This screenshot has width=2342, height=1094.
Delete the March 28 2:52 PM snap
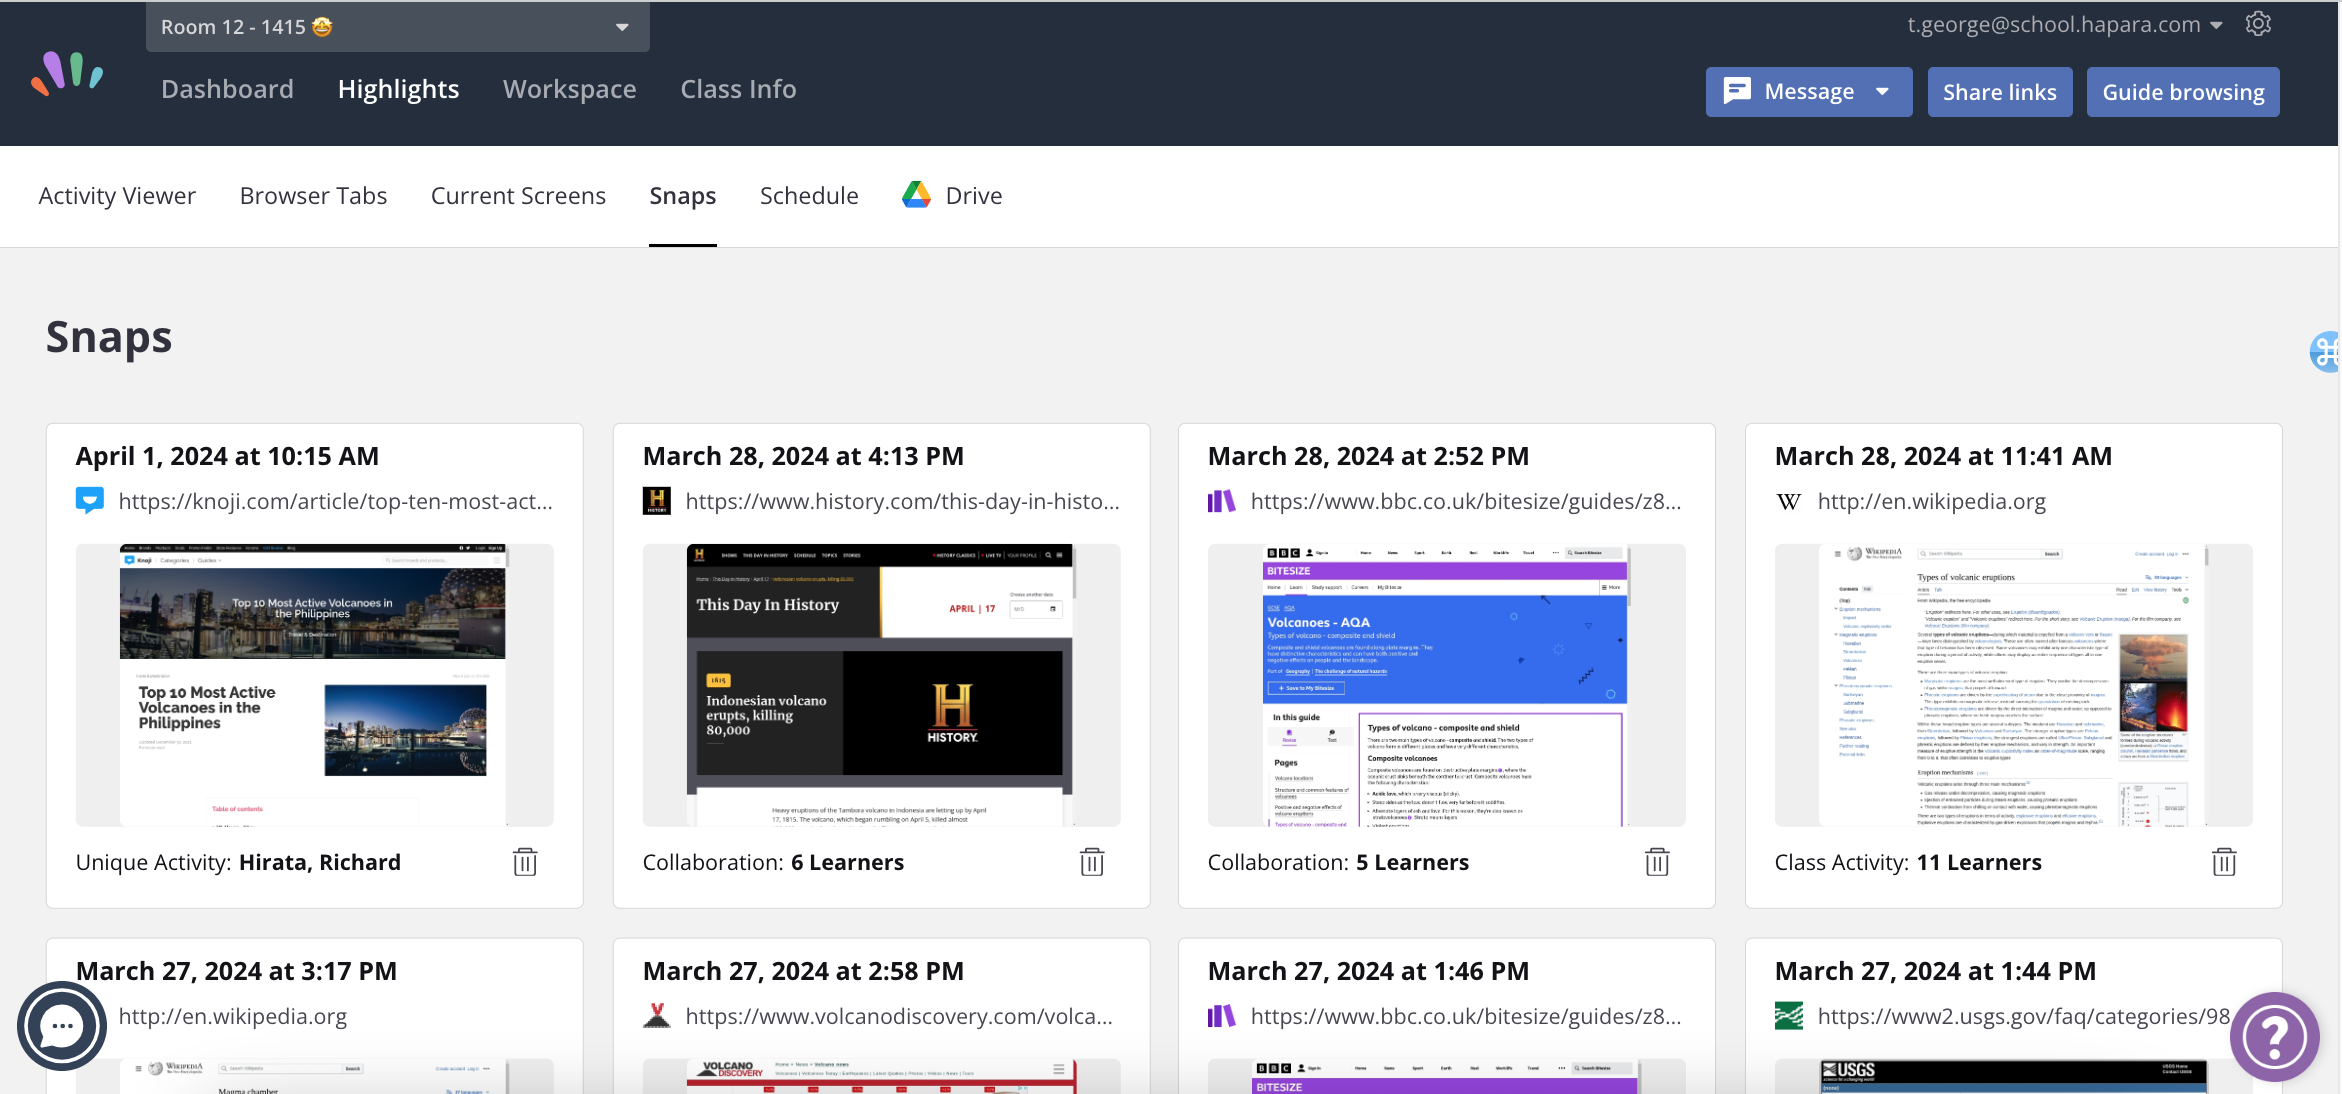1657,862
